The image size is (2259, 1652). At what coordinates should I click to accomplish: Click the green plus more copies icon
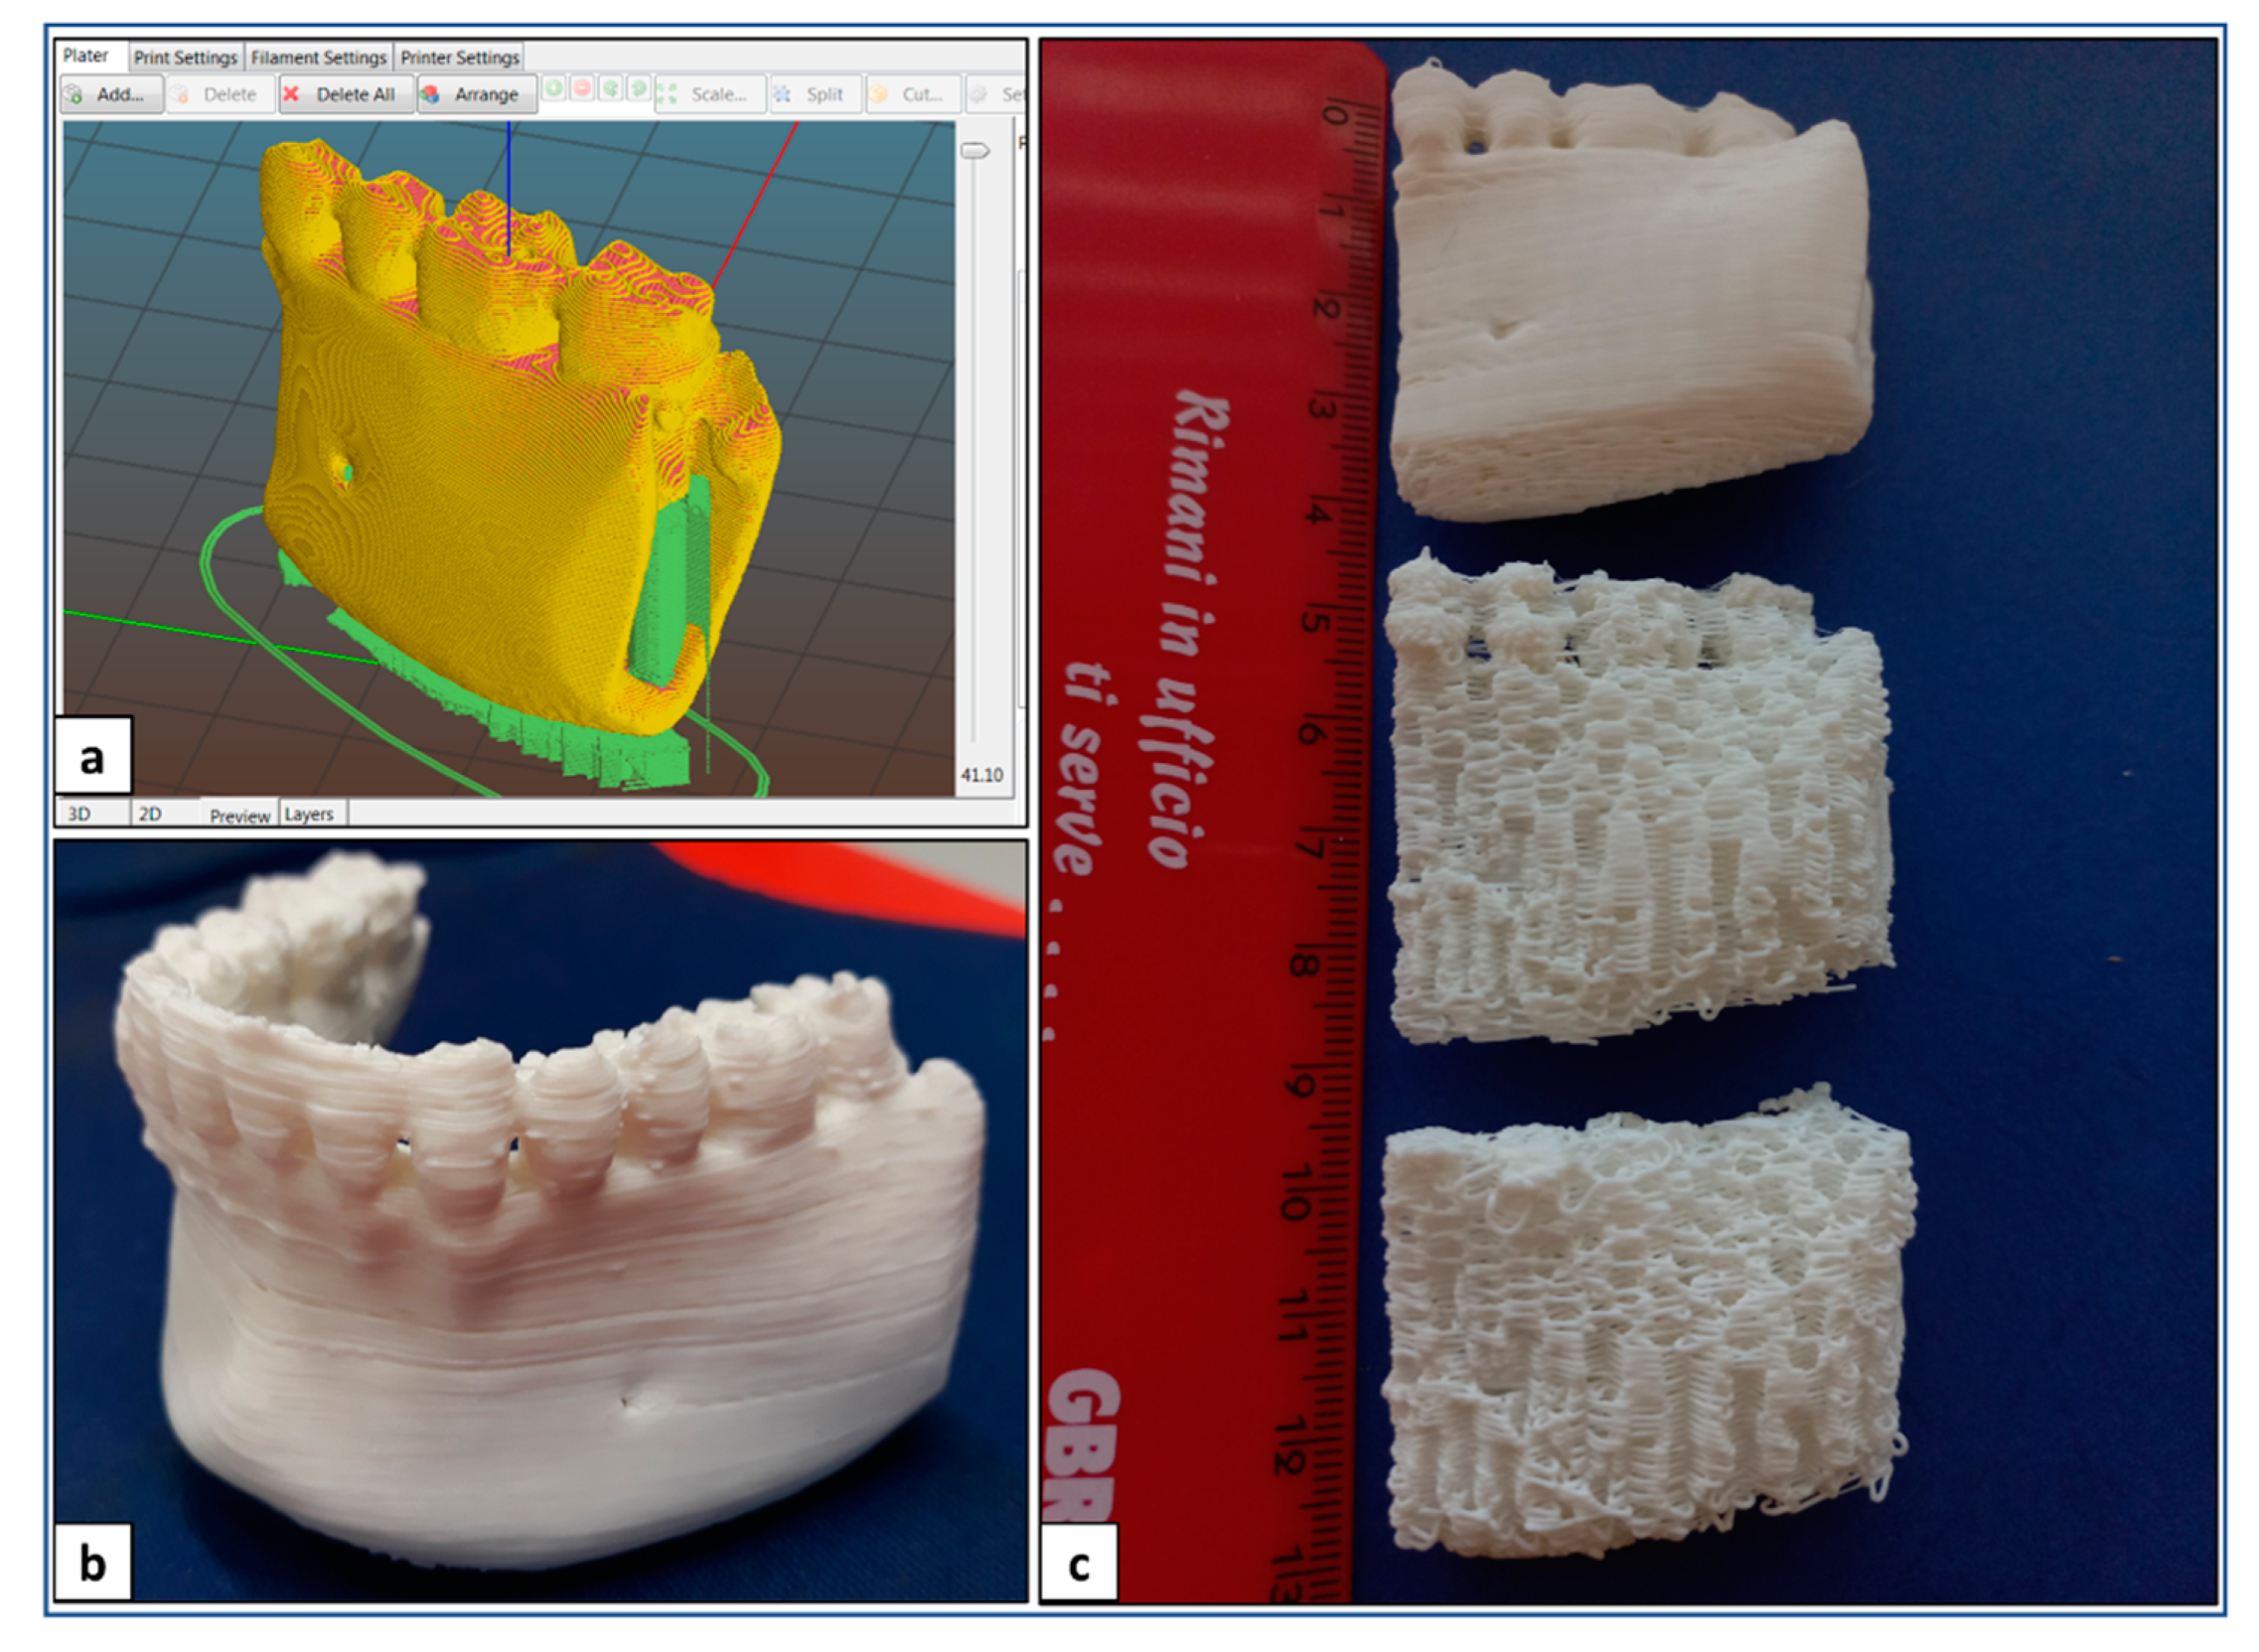click(553, 89)
